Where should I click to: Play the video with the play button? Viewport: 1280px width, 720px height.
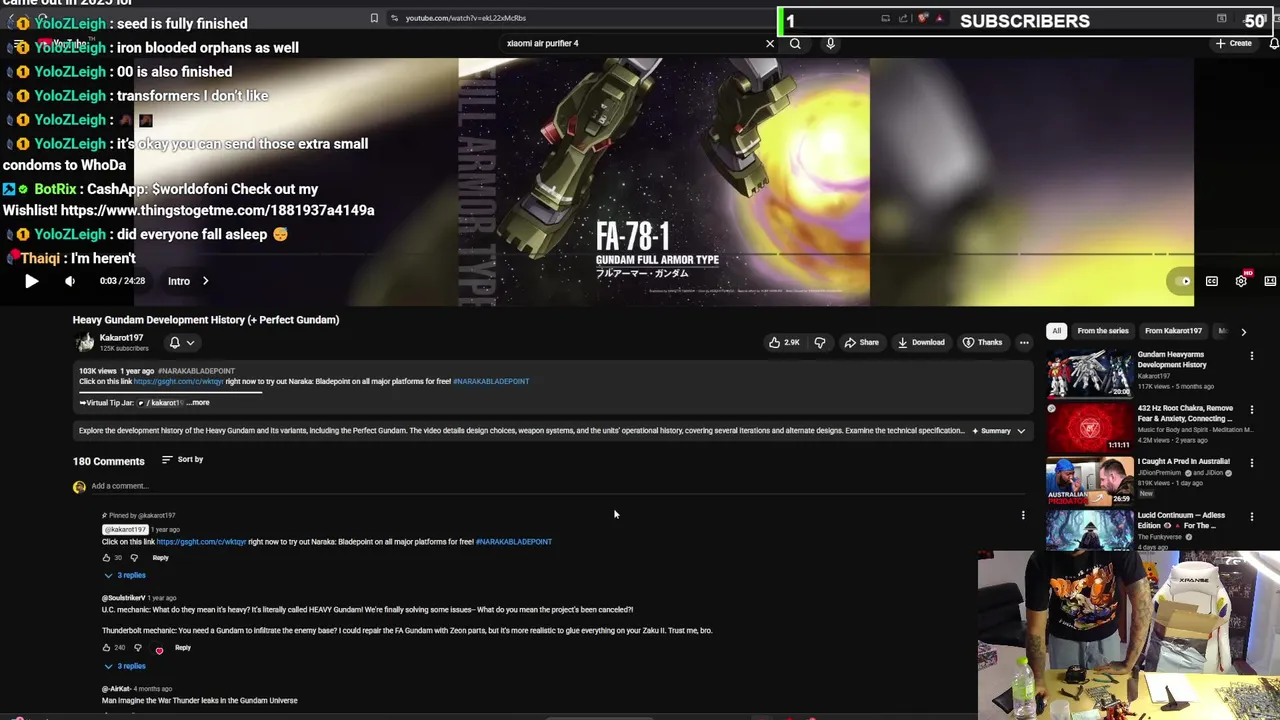point(31,281)
